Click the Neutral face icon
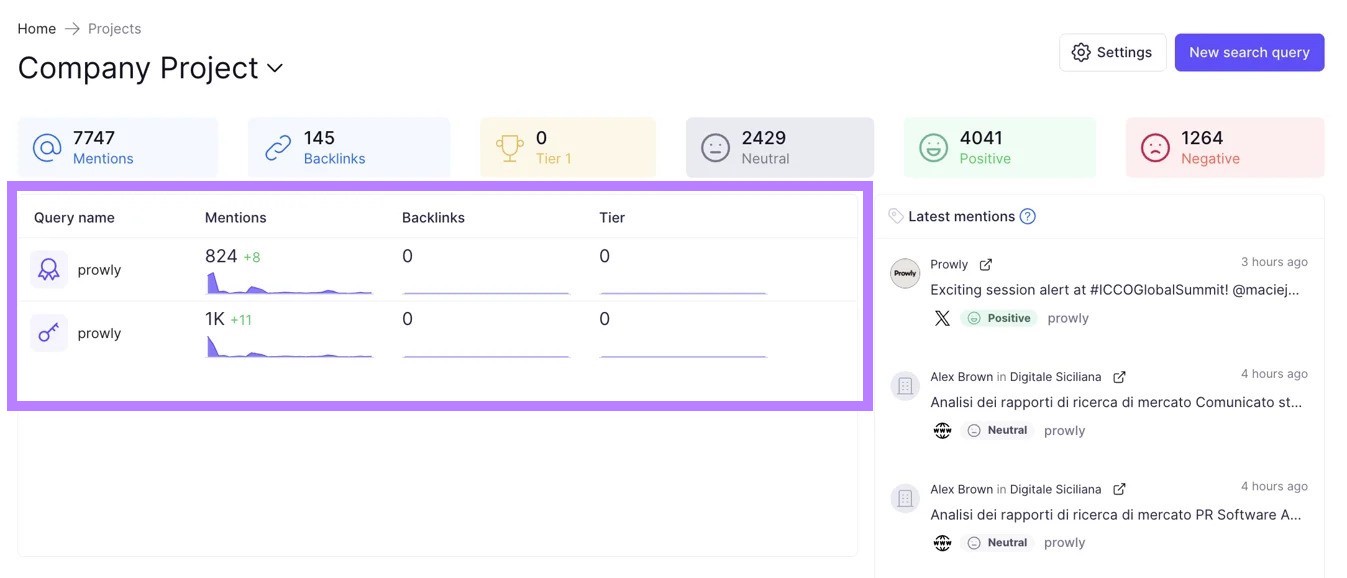The height and width of the screenshot is (578, 1347). [x=714, y=146]
